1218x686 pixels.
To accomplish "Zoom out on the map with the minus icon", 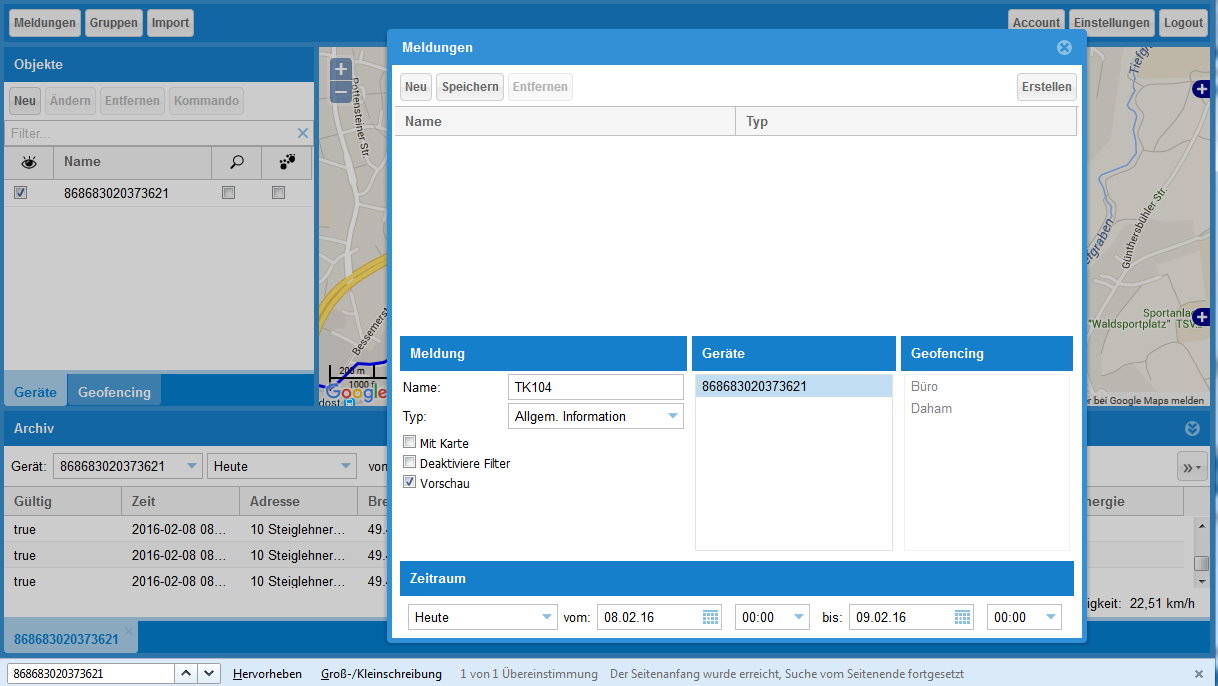I will pos(340,90).
